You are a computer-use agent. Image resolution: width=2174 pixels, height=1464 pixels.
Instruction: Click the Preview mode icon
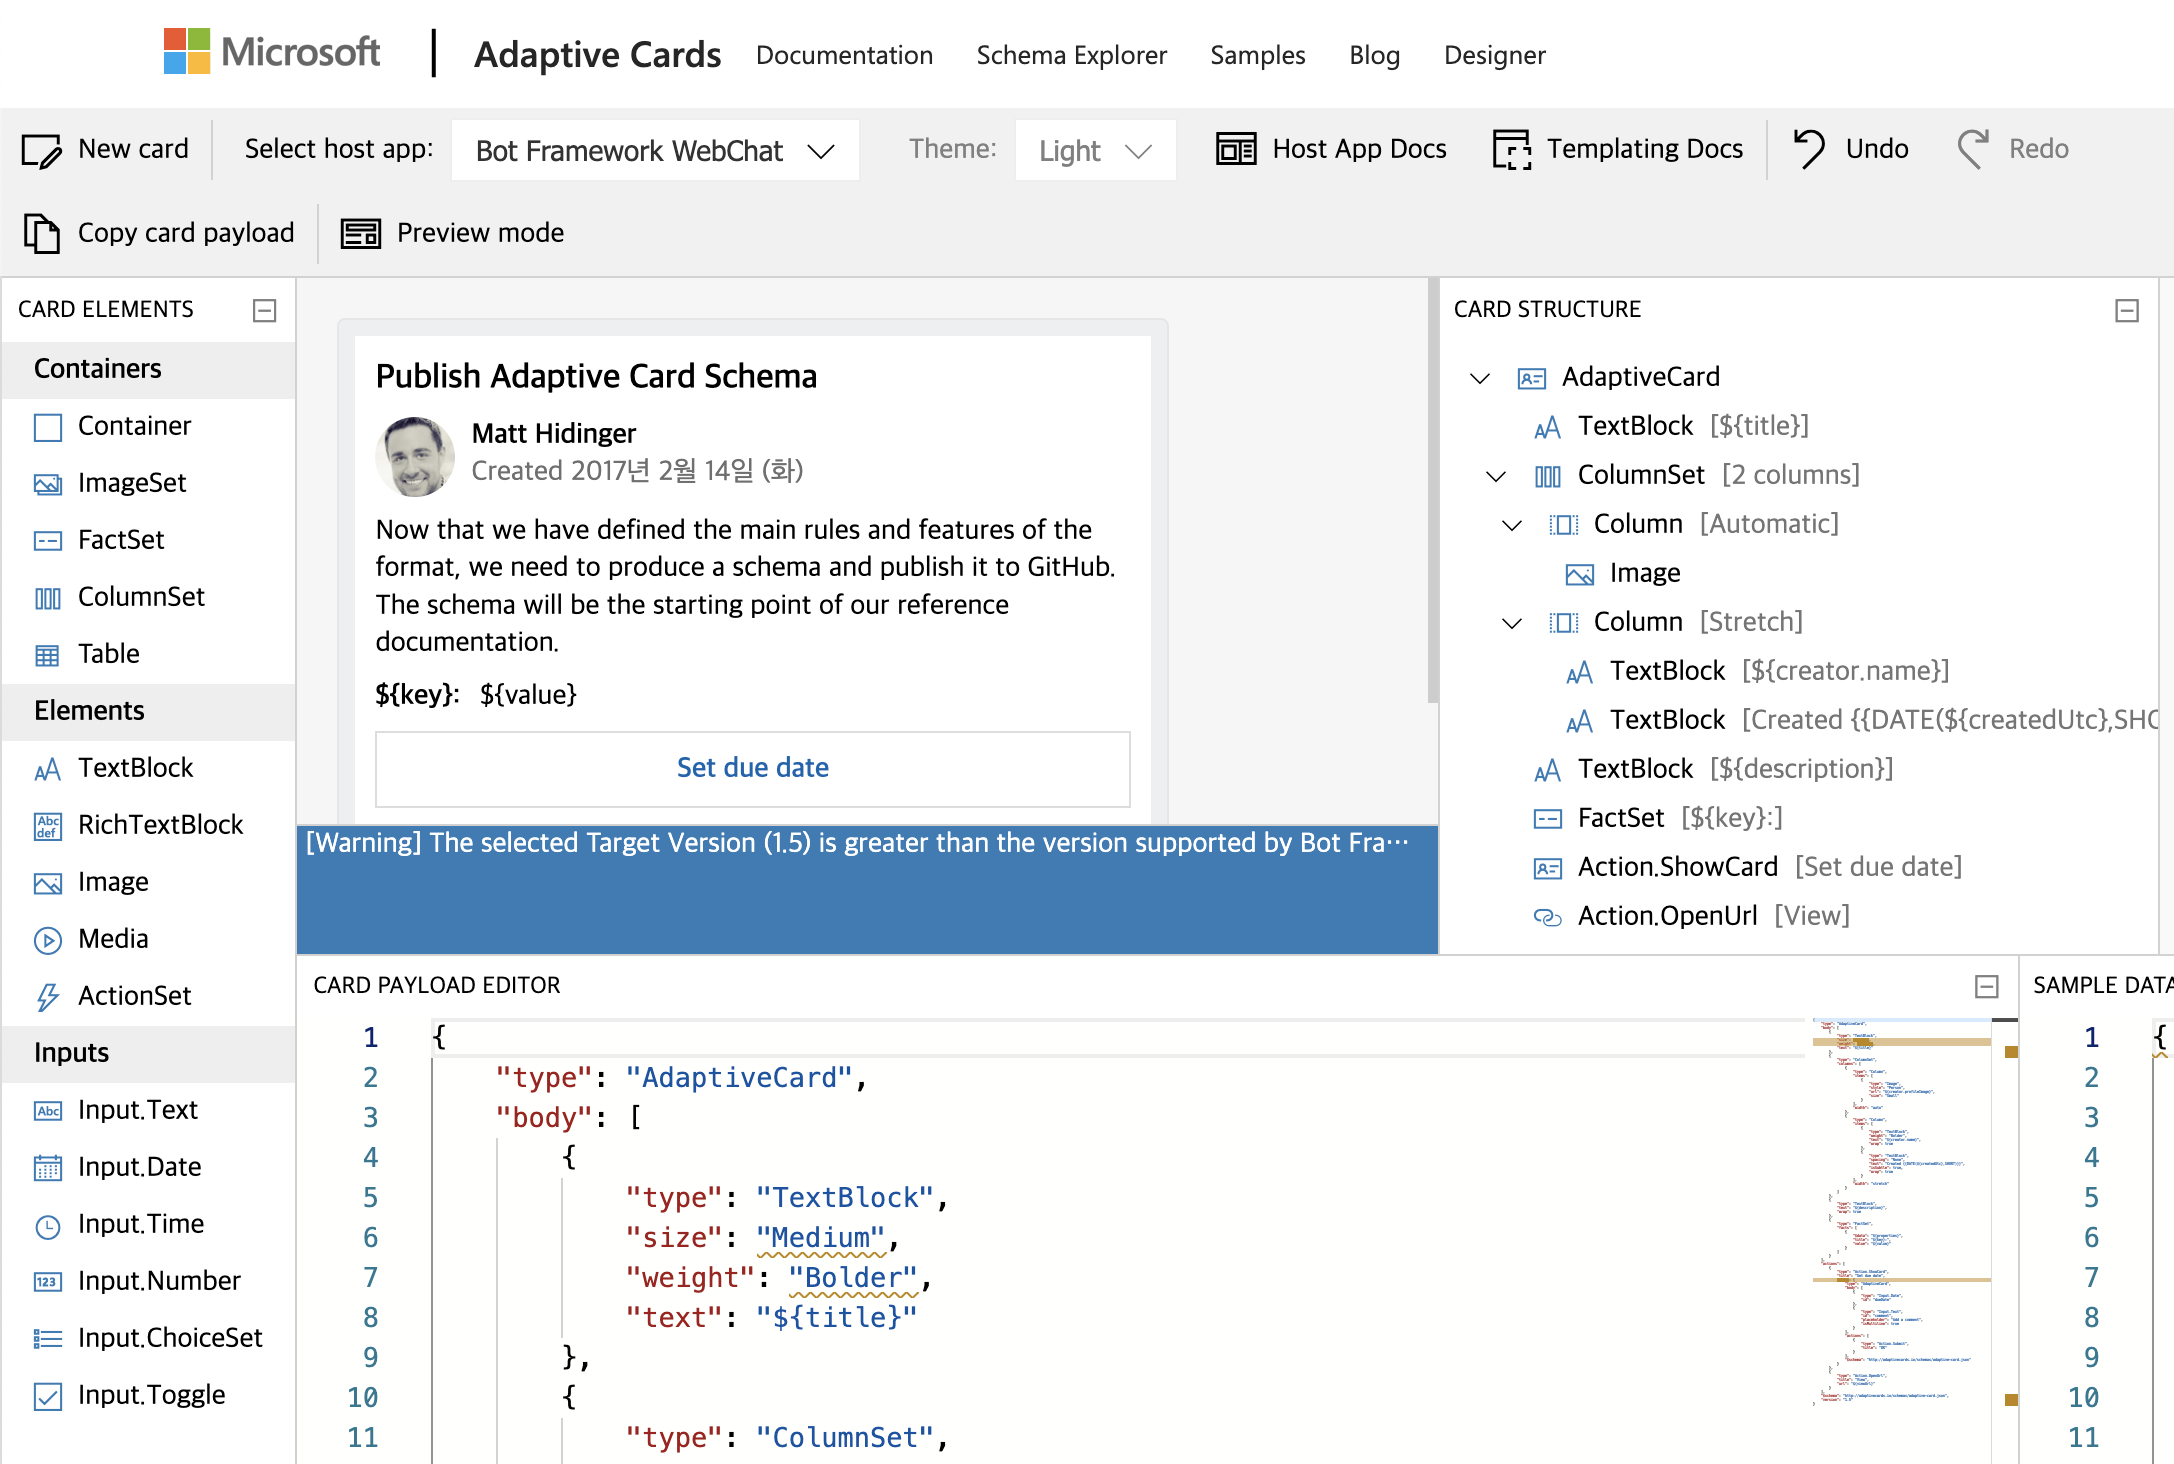click(360, 233)
